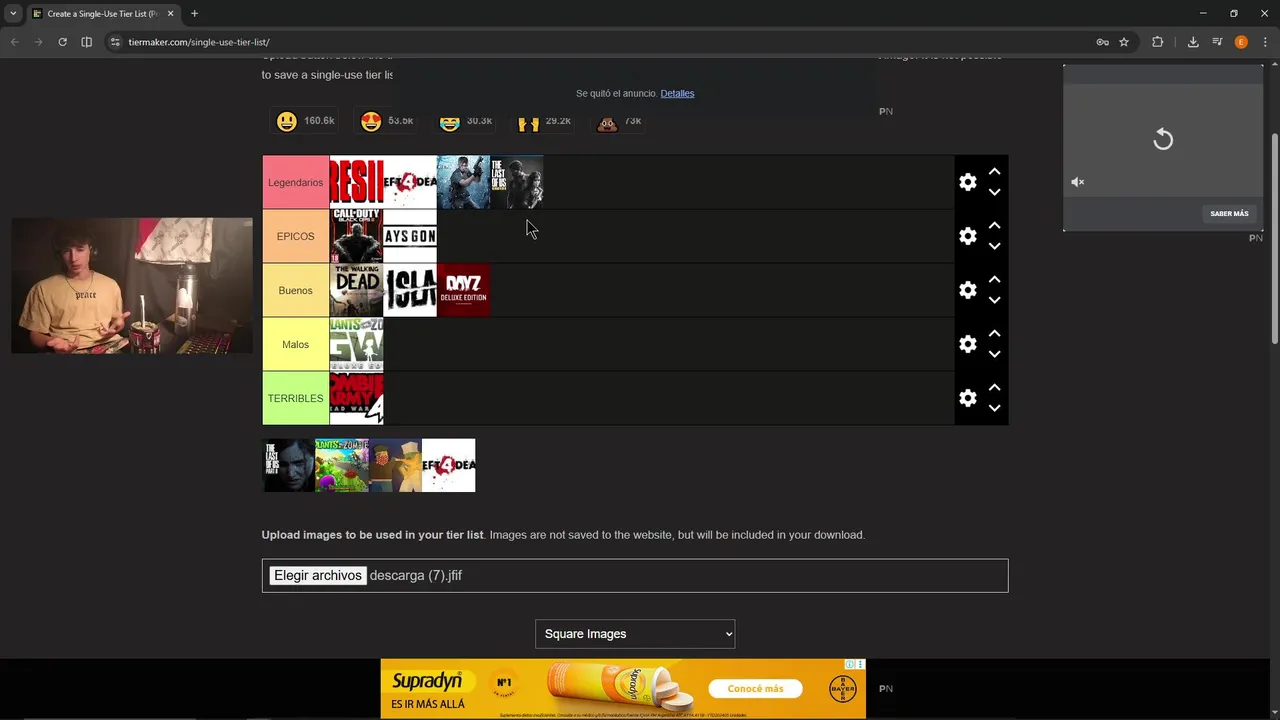Viewport: 1280px width, 720px height.
Task: Click the Malos tier label
Action: coord(296,344)
